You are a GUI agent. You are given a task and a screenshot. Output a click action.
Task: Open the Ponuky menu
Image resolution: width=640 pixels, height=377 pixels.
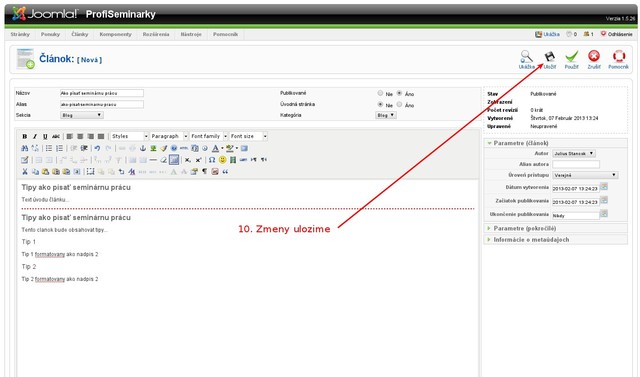click(x=50, y=35)
